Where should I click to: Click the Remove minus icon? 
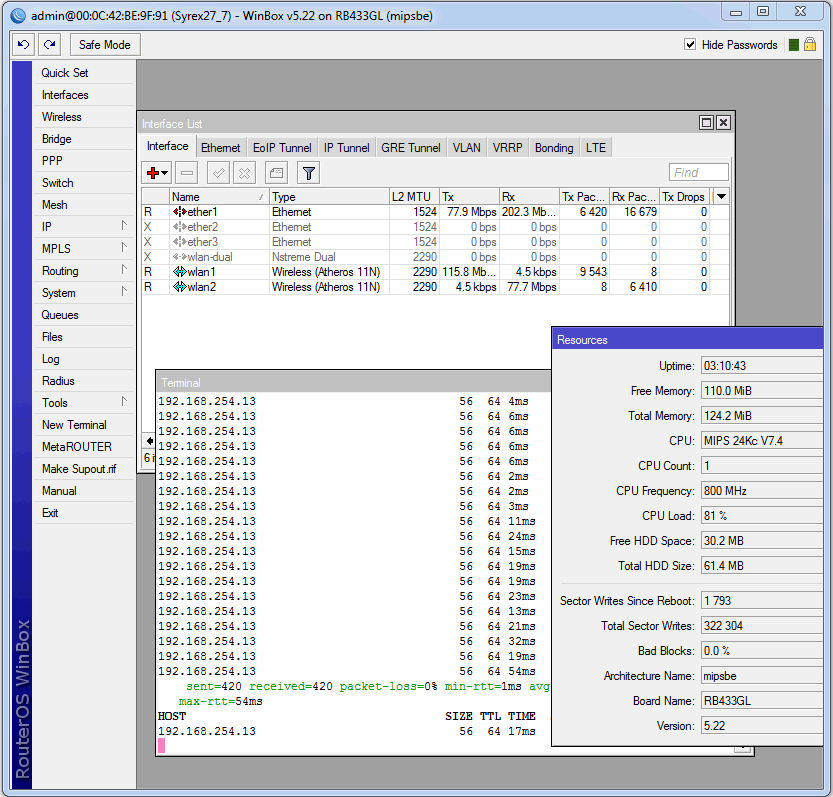tap(186, 173)
